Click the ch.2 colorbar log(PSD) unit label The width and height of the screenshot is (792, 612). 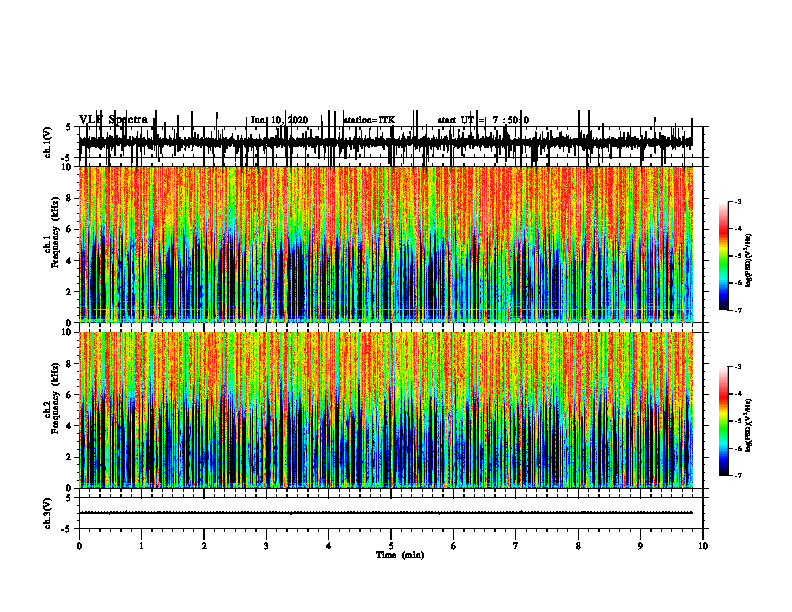pyautogui.click(x=748, y=425)
